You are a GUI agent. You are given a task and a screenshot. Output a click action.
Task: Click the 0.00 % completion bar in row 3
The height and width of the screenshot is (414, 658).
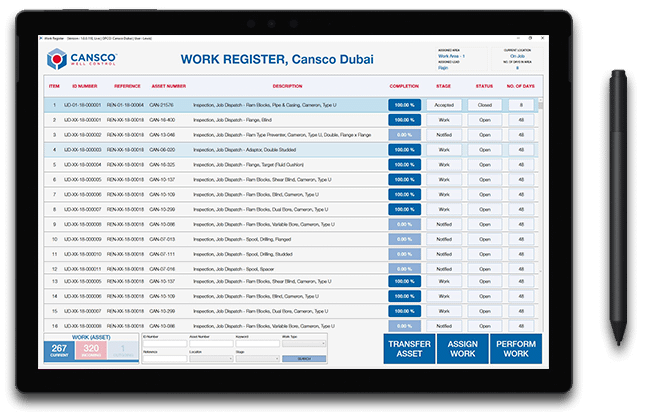click(405, 135)
